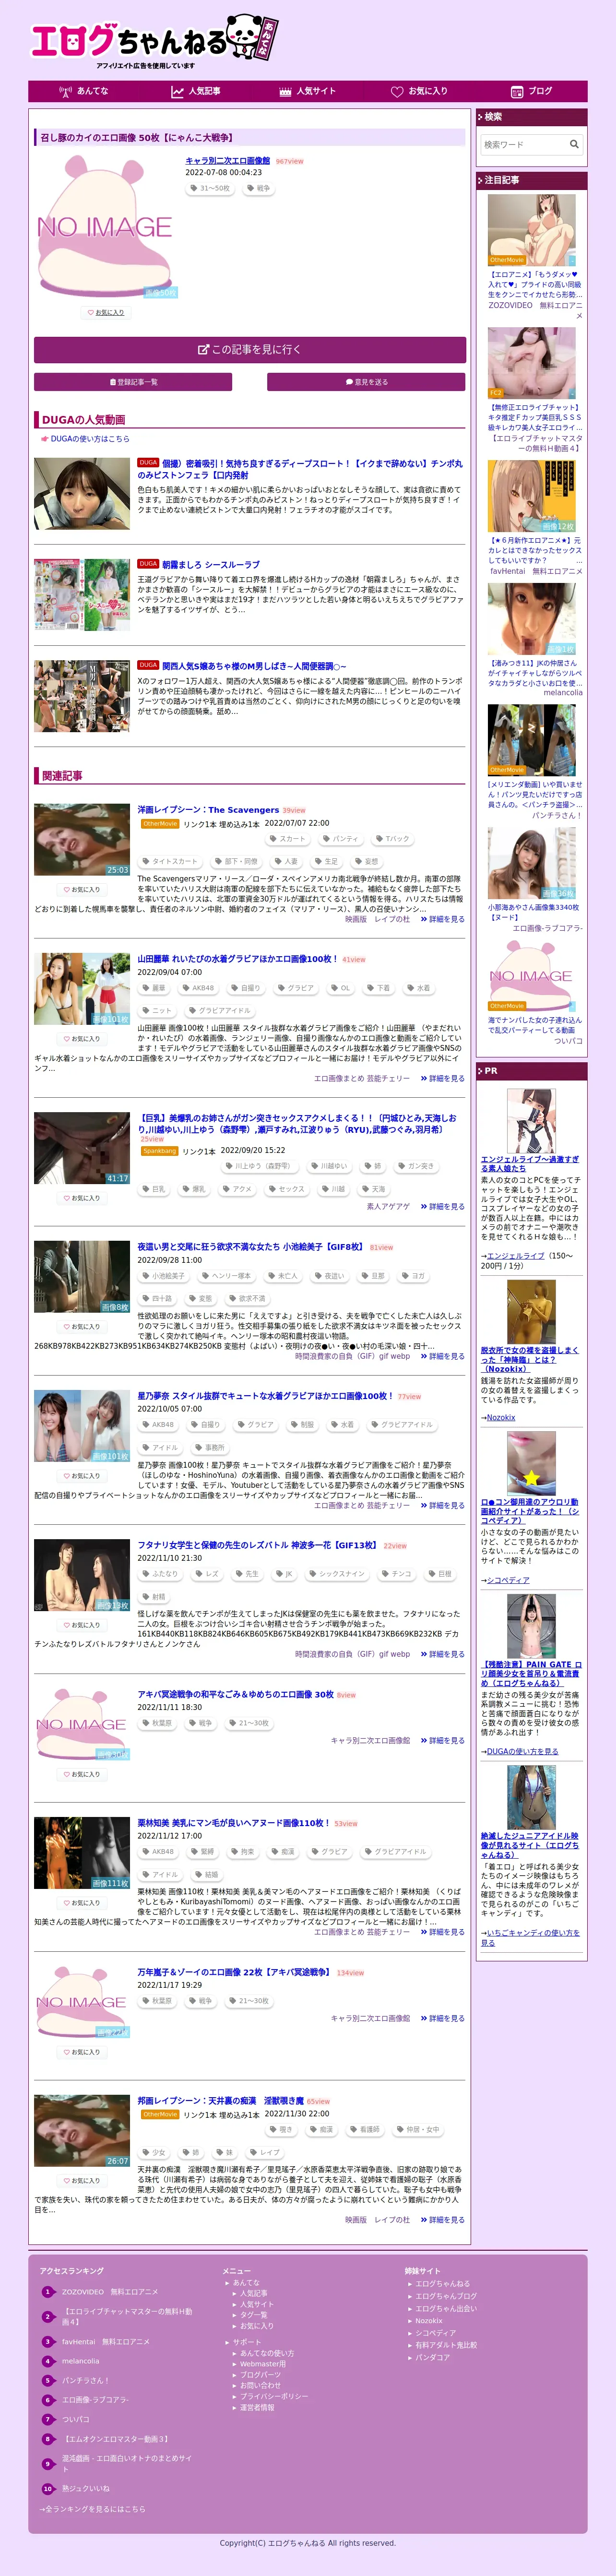Viewport: 616px width, 2576px height.
Task: Click the chart icon beside 人気記事
Action: tap(177, 91)
